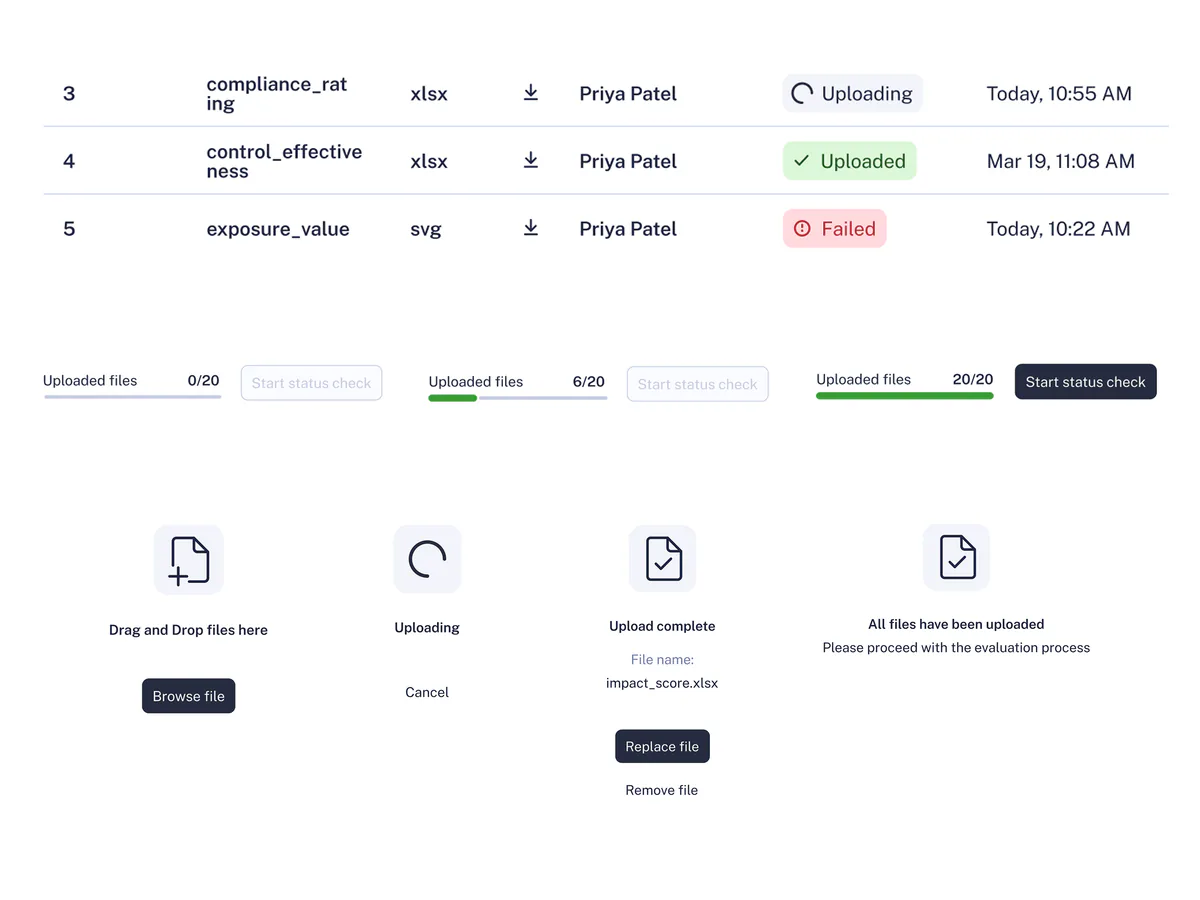1200x900 pixels.
Task: Click xlsx type in compliance_rating row
Action: [x=429, y=94]
